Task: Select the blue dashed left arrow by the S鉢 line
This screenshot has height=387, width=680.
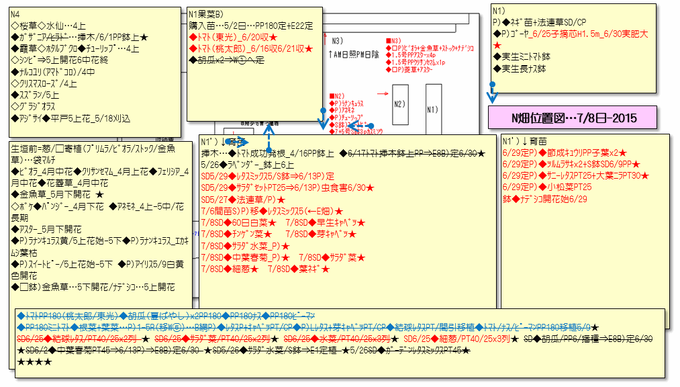Action: coord(360,126)
